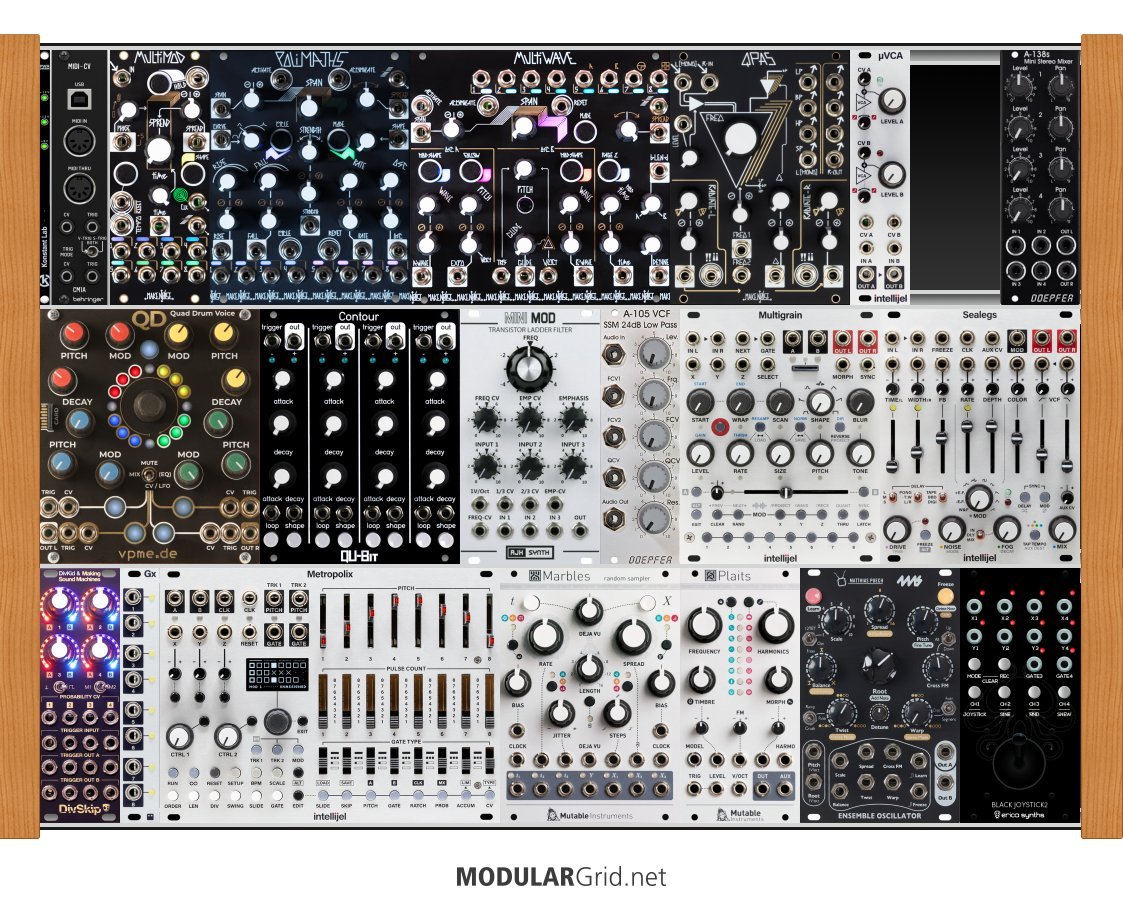Click the OUT jack on Mini Mod
The width and height of the screenshot is (1123, 898).
579,531
